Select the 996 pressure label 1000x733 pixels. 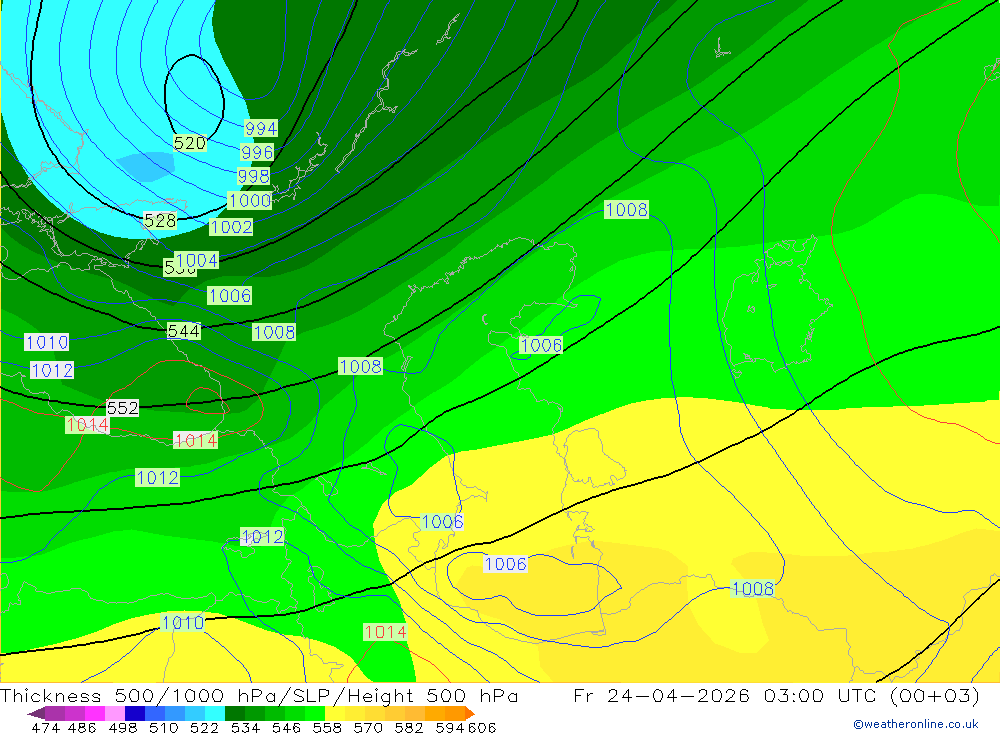(257, 152)
